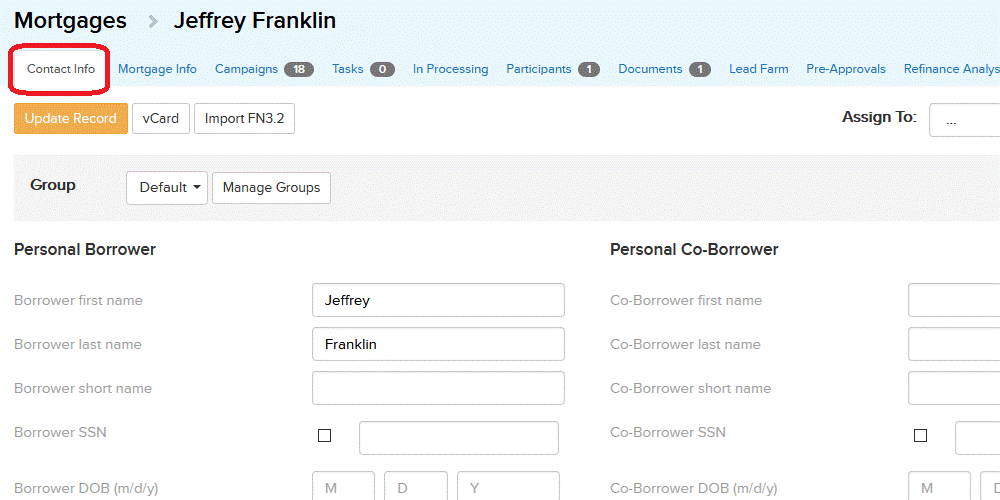
Task: Click the 'Personal Co-Borrower' heading
Action: coord(694,250)
